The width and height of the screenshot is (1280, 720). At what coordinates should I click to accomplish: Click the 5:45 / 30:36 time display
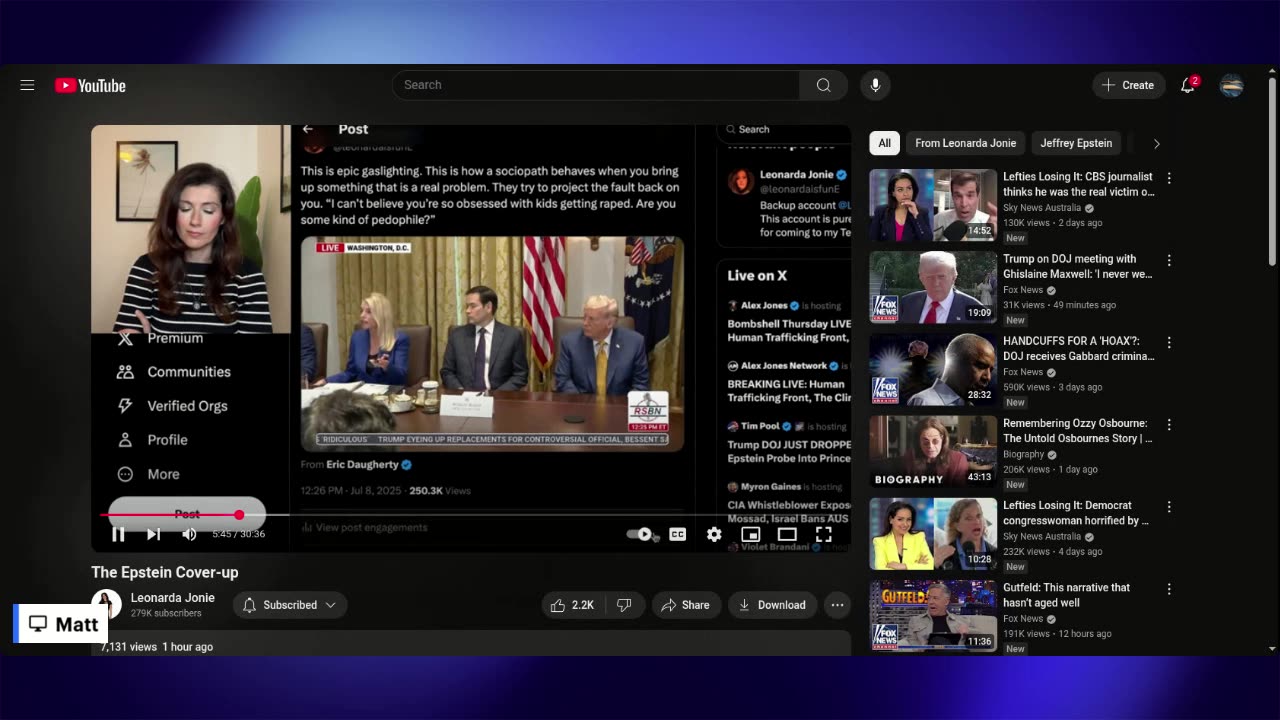[238, 535]
